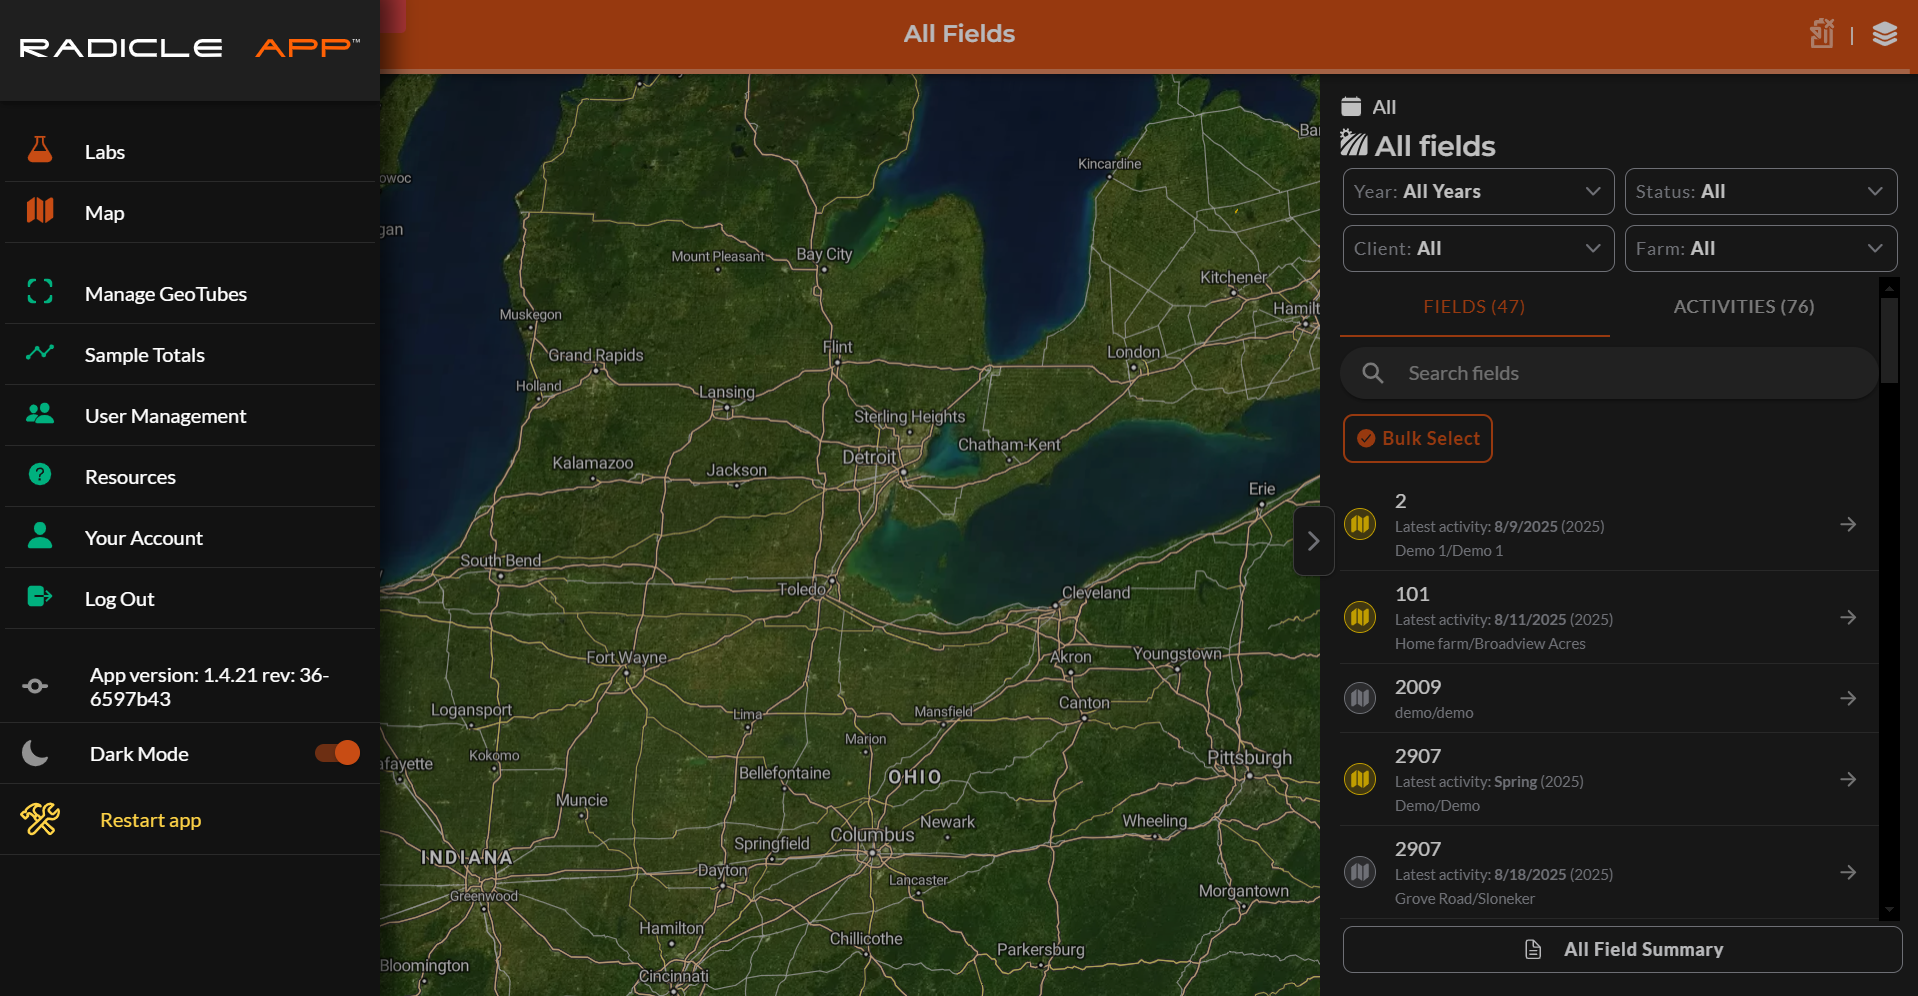This screenshot has height=996, width=1918.
Task: Enable Bulk Select mode
Action: tap(1417, 438)
